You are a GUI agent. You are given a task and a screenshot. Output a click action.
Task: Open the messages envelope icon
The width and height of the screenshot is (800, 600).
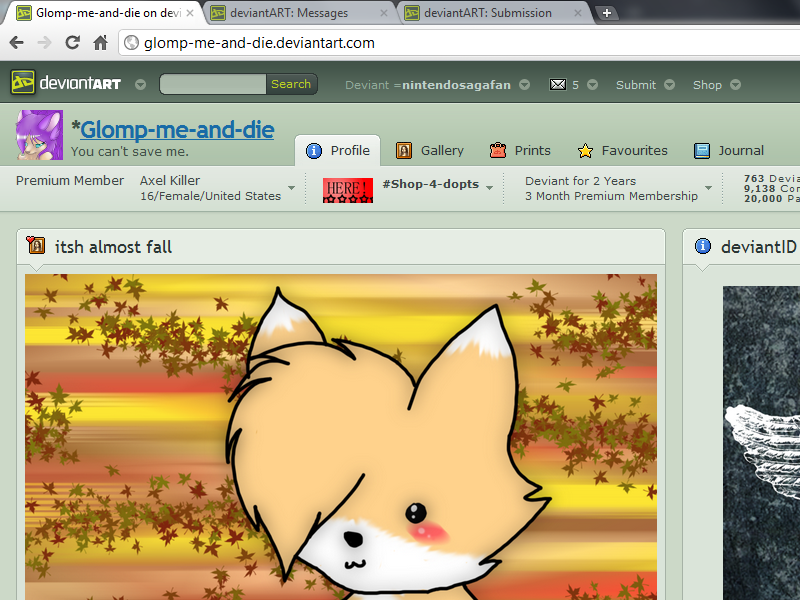point(558,85)
